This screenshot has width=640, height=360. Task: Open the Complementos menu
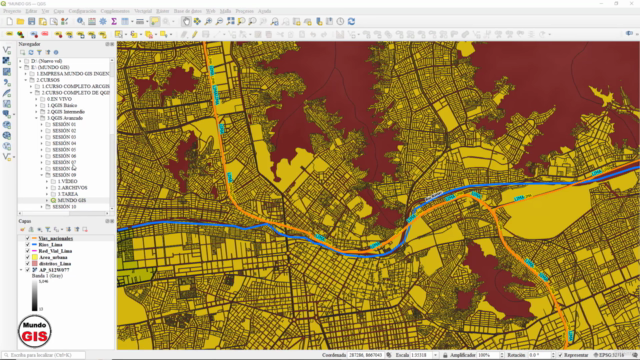[x=115, y=11]
